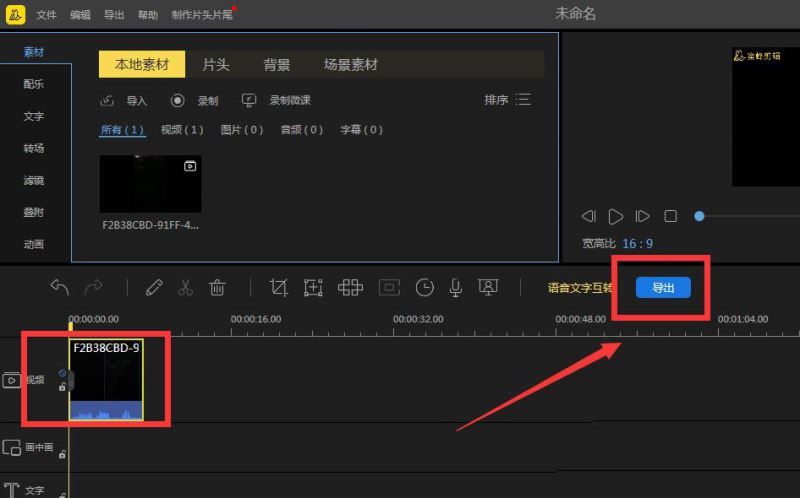Select 叠附 in the left sidebar
The width and height of the screenshot is (800, 498).
34,212
